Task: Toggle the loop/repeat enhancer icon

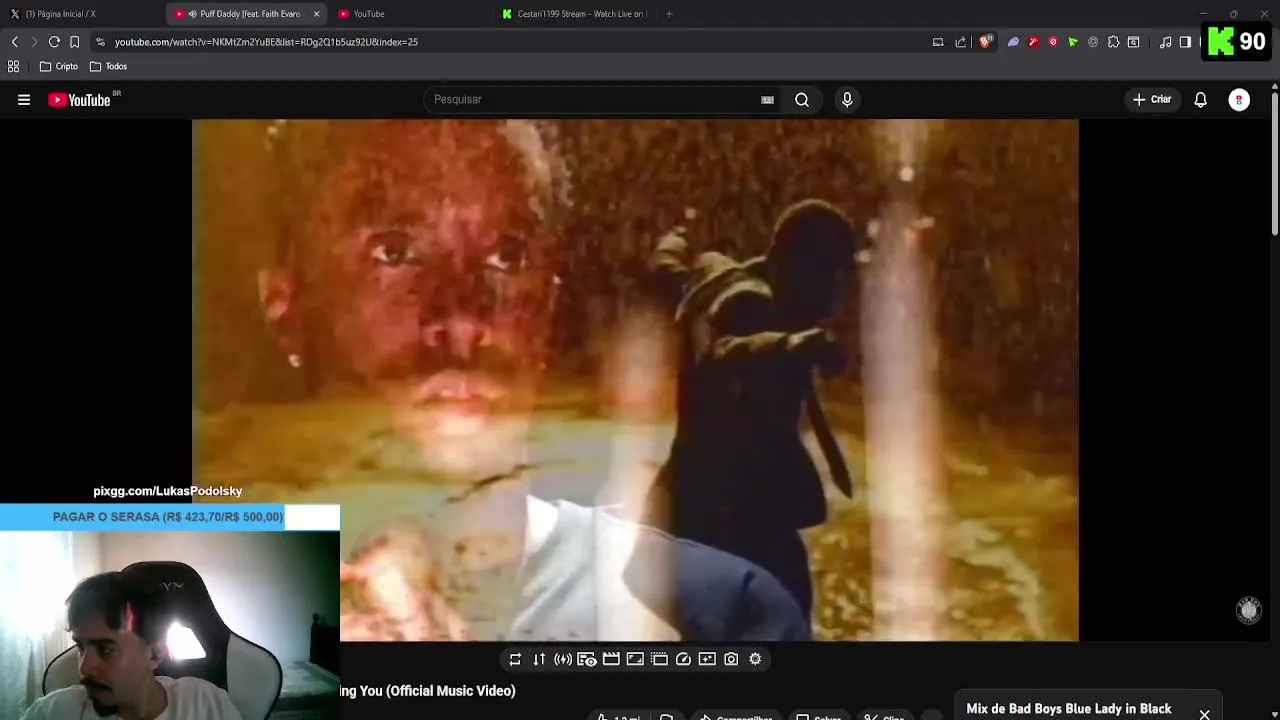Action: tap(515, 659)
